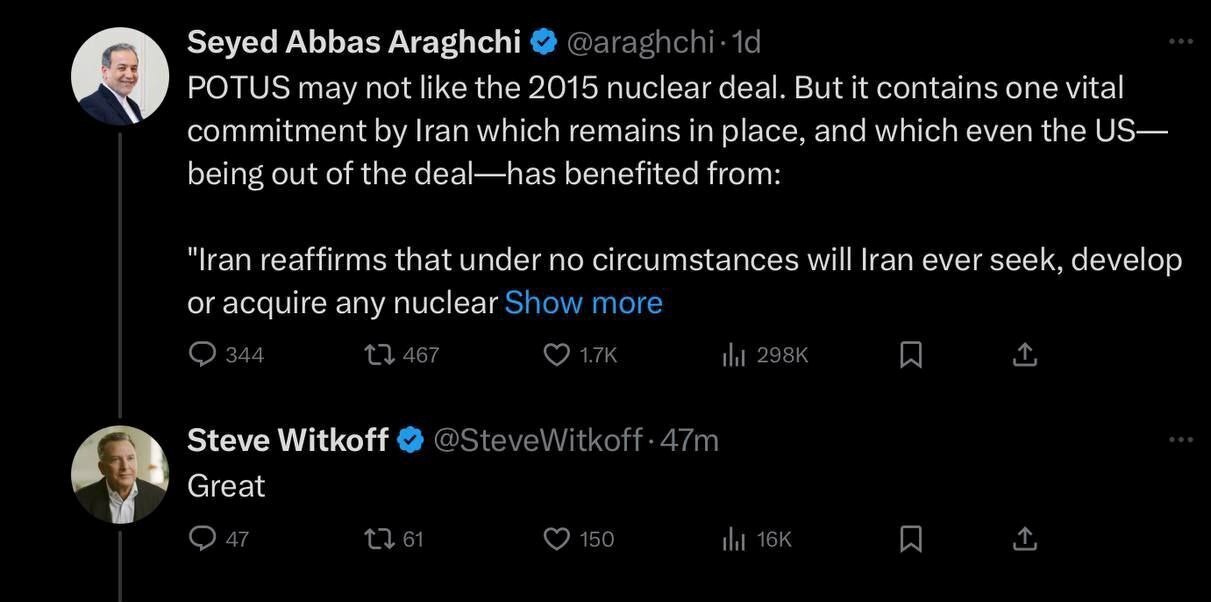Like Araghchi's tweet with 1.7K hearts
The height and width of the screenshot is (602, 1211).
click(x=581, y=355)
